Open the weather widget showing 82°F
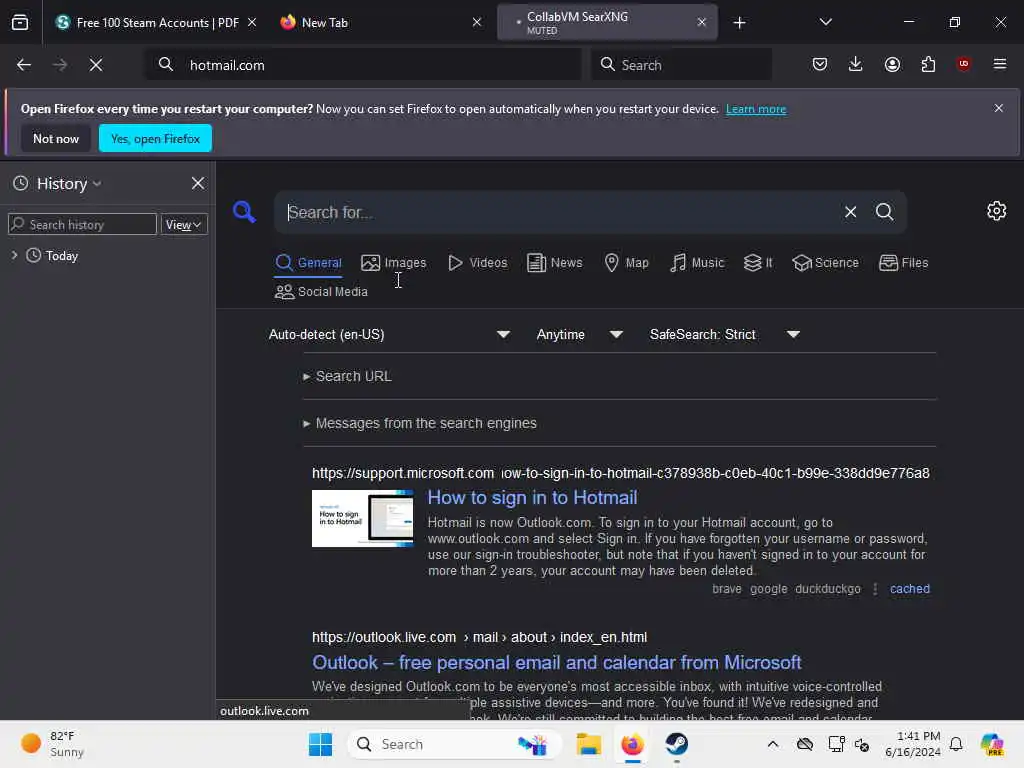This screenshot has width=1024, height=768. (x=54, y=744)
